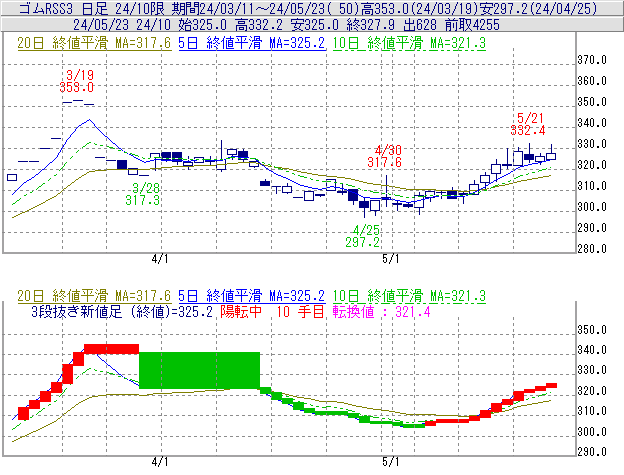Click the 安297.2(24/04/25) period low in the title

click(x=538, y=8)
